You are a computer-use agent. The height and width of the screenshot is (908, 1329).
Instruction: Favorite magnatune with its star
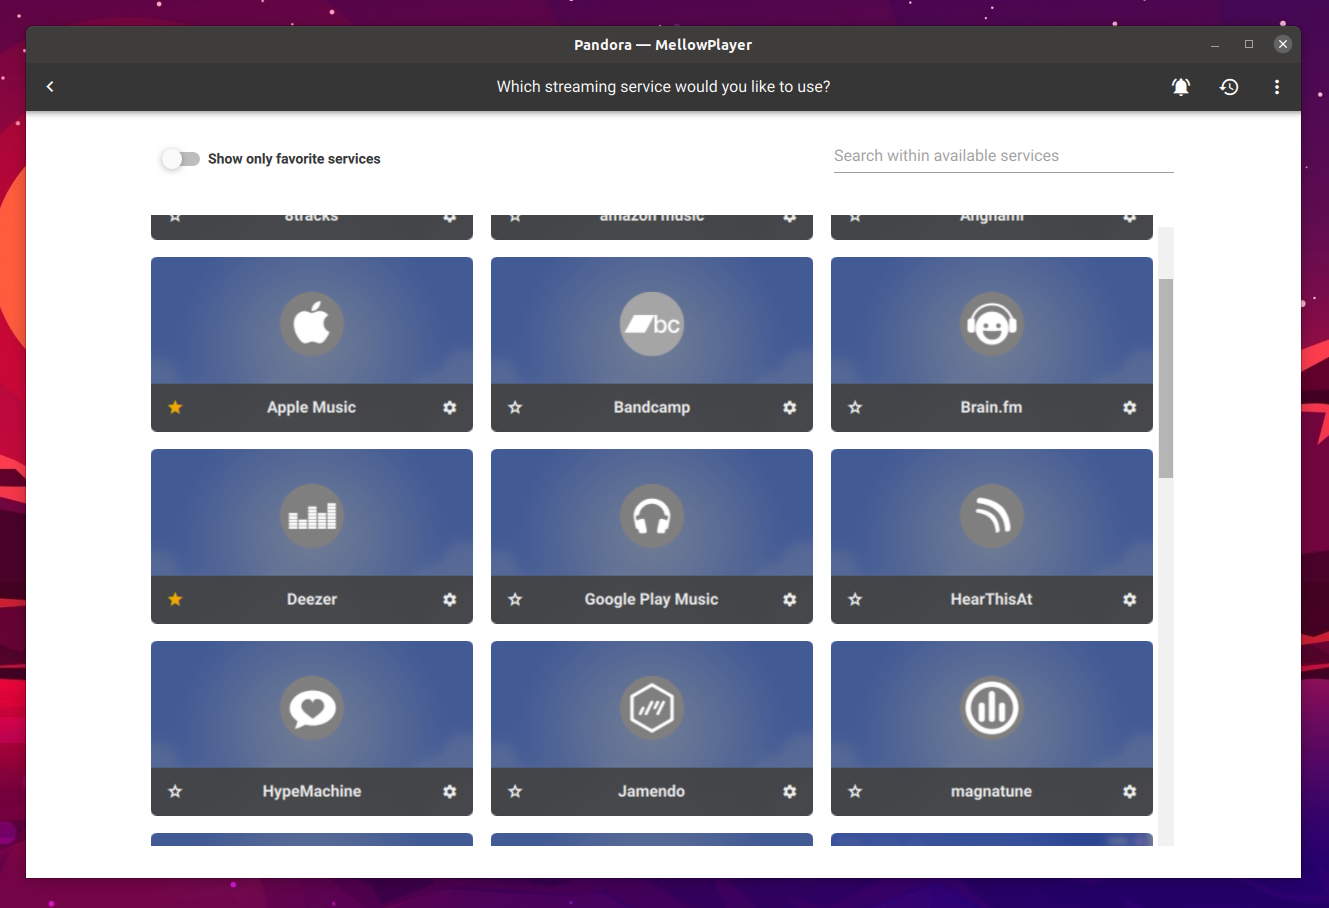click(x=855, y=791)
